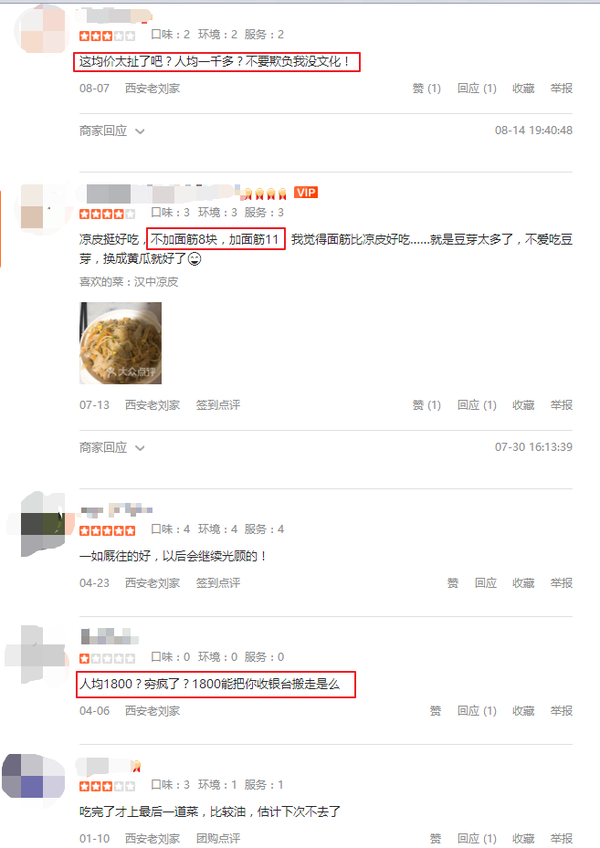Viewport: 600px width, 848px height.
Task: Click 赞 on the 04-23 review
Action: point(453,583)
